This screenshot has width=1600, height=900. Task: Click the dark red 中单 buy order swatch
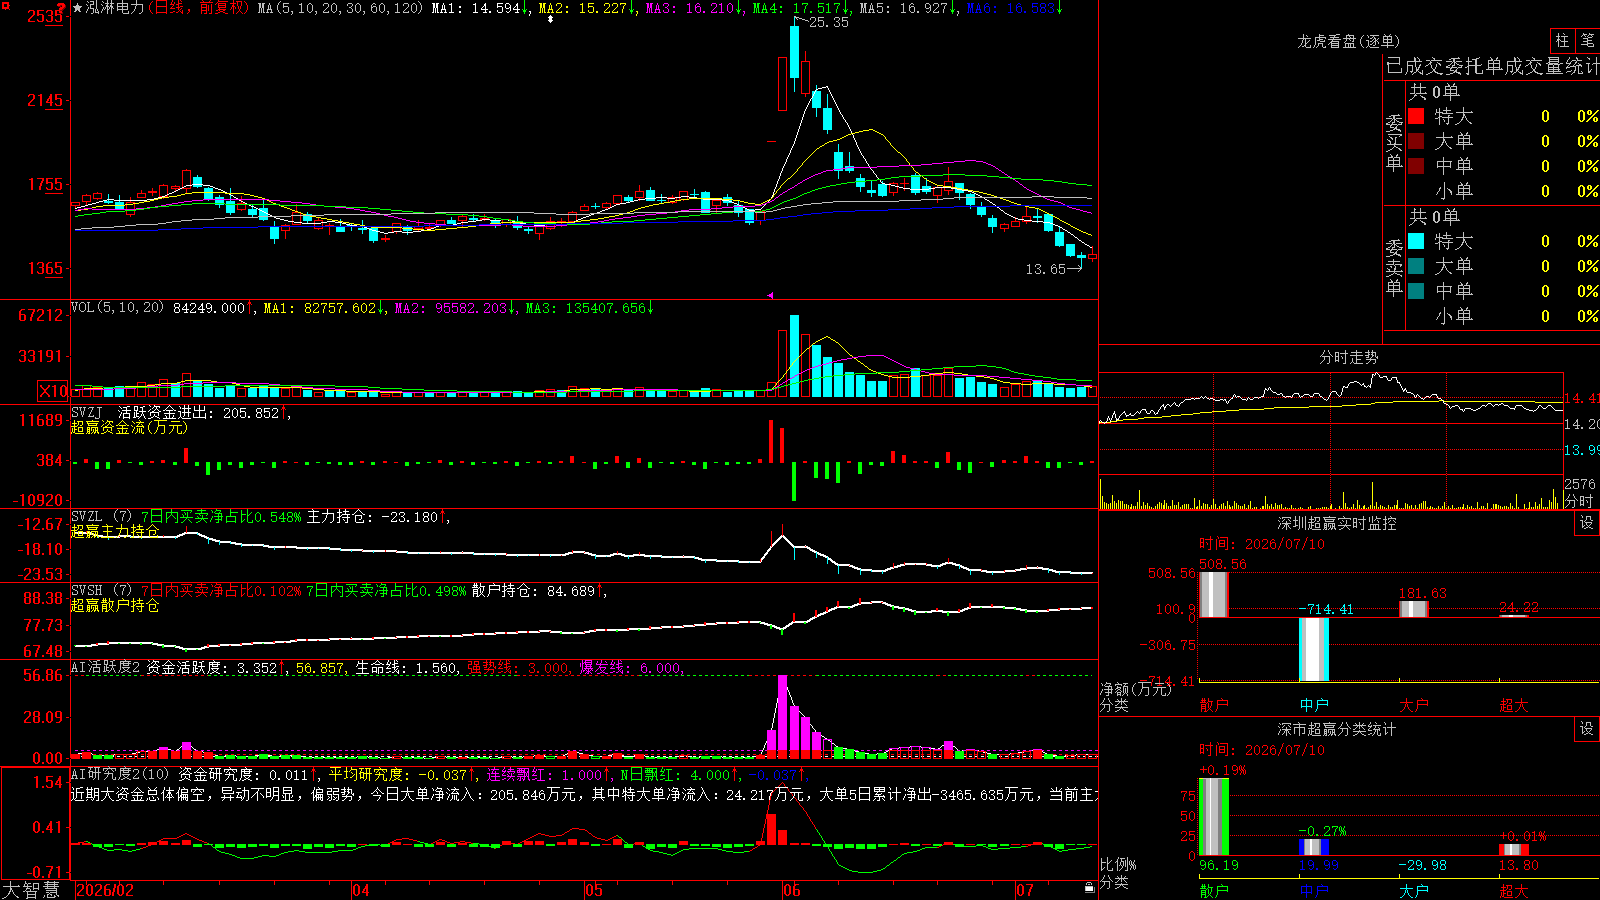[x=1416, y=166]
